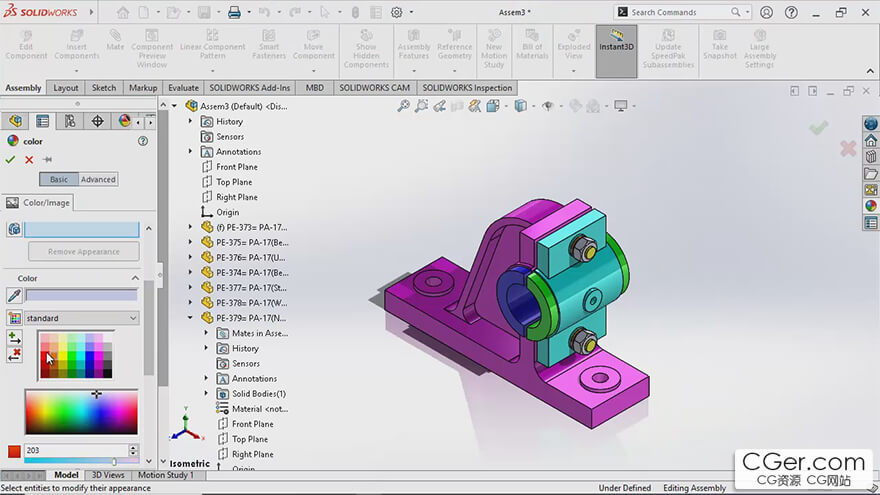Open the DisplayManager tab icon
This screenshot has height=495, width=880.
[x=124, y=121]
